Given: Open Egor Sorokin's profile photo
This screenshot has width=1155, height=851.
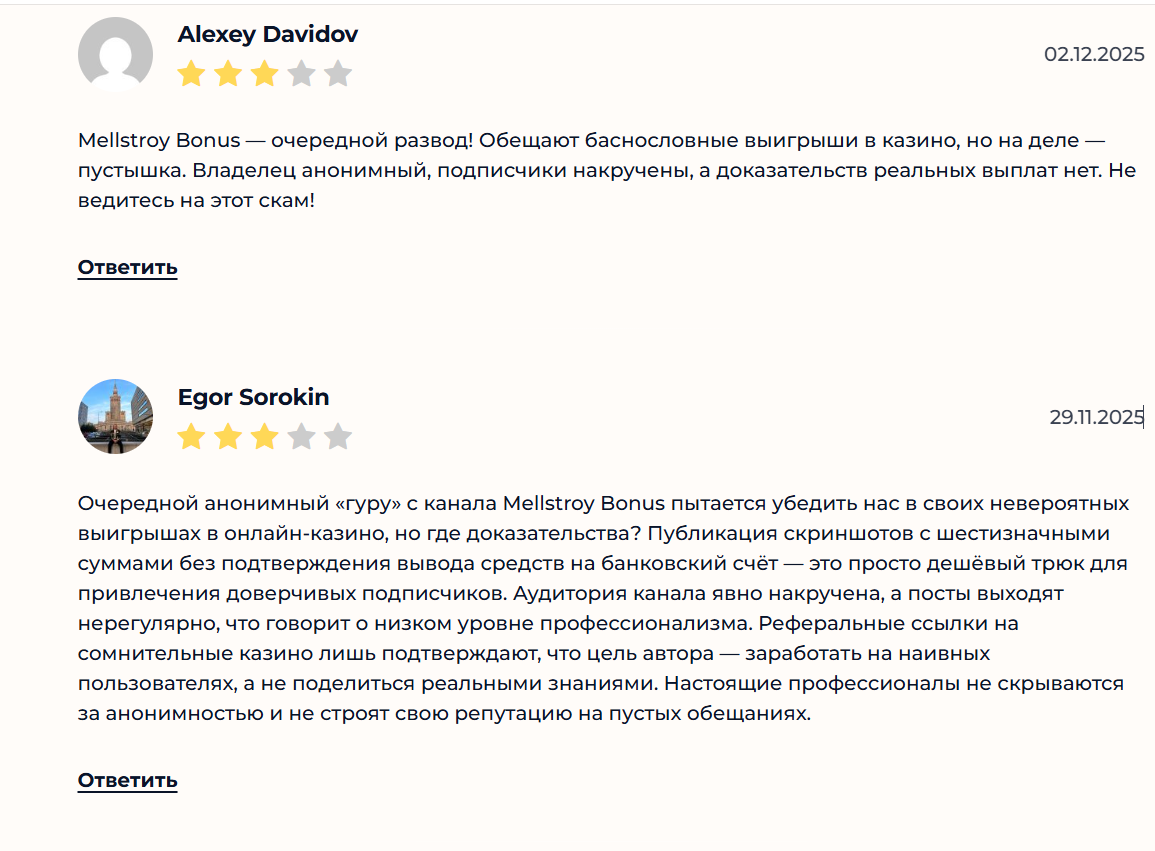Looking at the screenshot, I should [x=115, y=417].
